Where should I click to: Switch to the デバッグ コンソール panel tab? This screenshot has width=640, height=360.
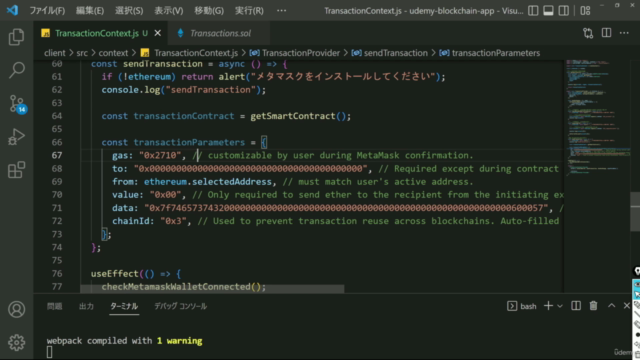(180, 306)
